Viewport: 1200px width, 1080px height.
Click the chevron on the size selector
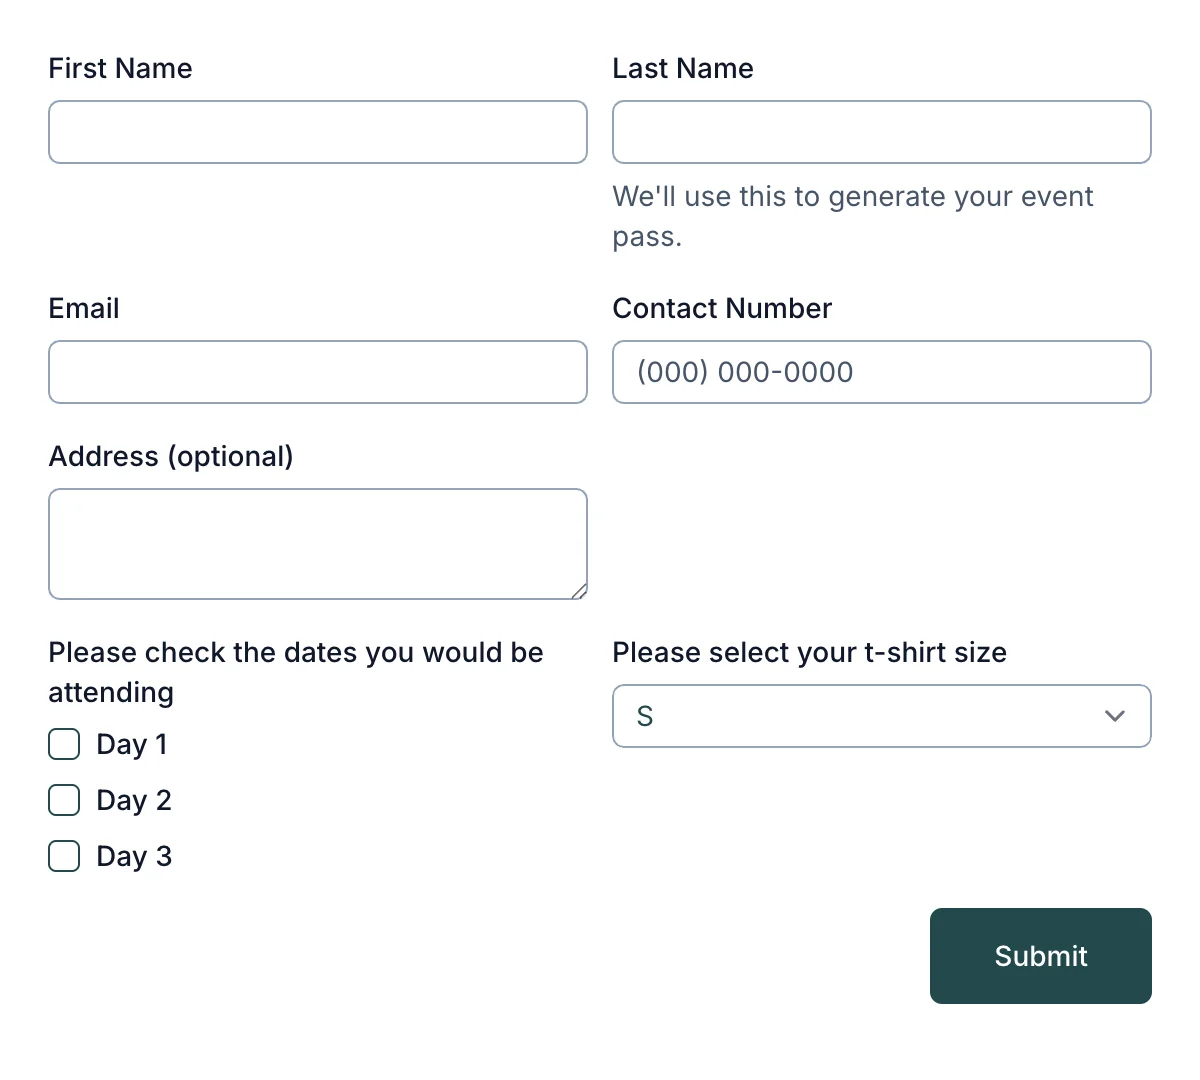tap(1114, 716)
